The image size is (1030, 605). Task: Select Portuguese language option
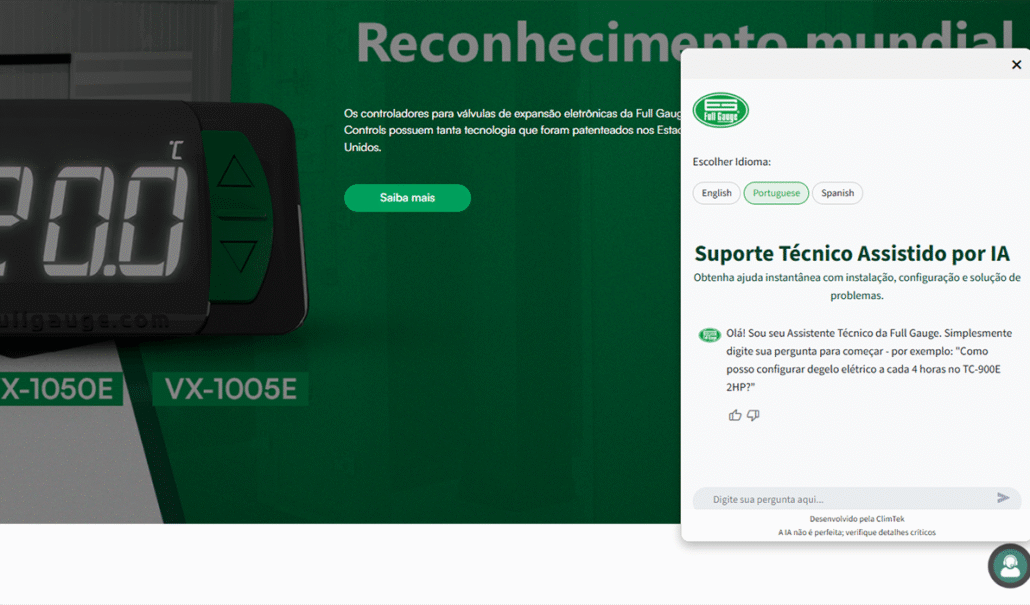click(776, 193)
